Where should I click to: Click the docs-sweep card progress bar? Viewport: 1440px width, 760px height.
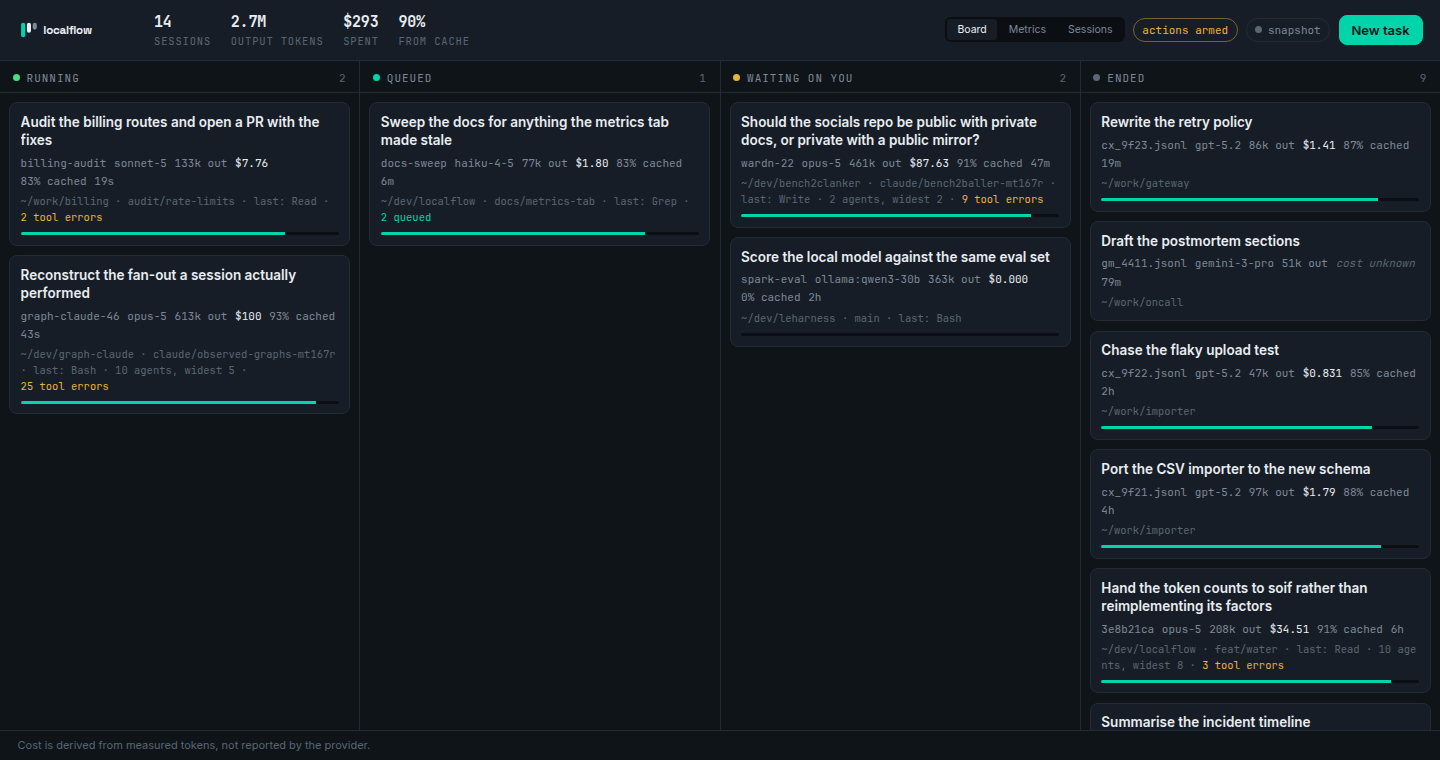point(540,233)
